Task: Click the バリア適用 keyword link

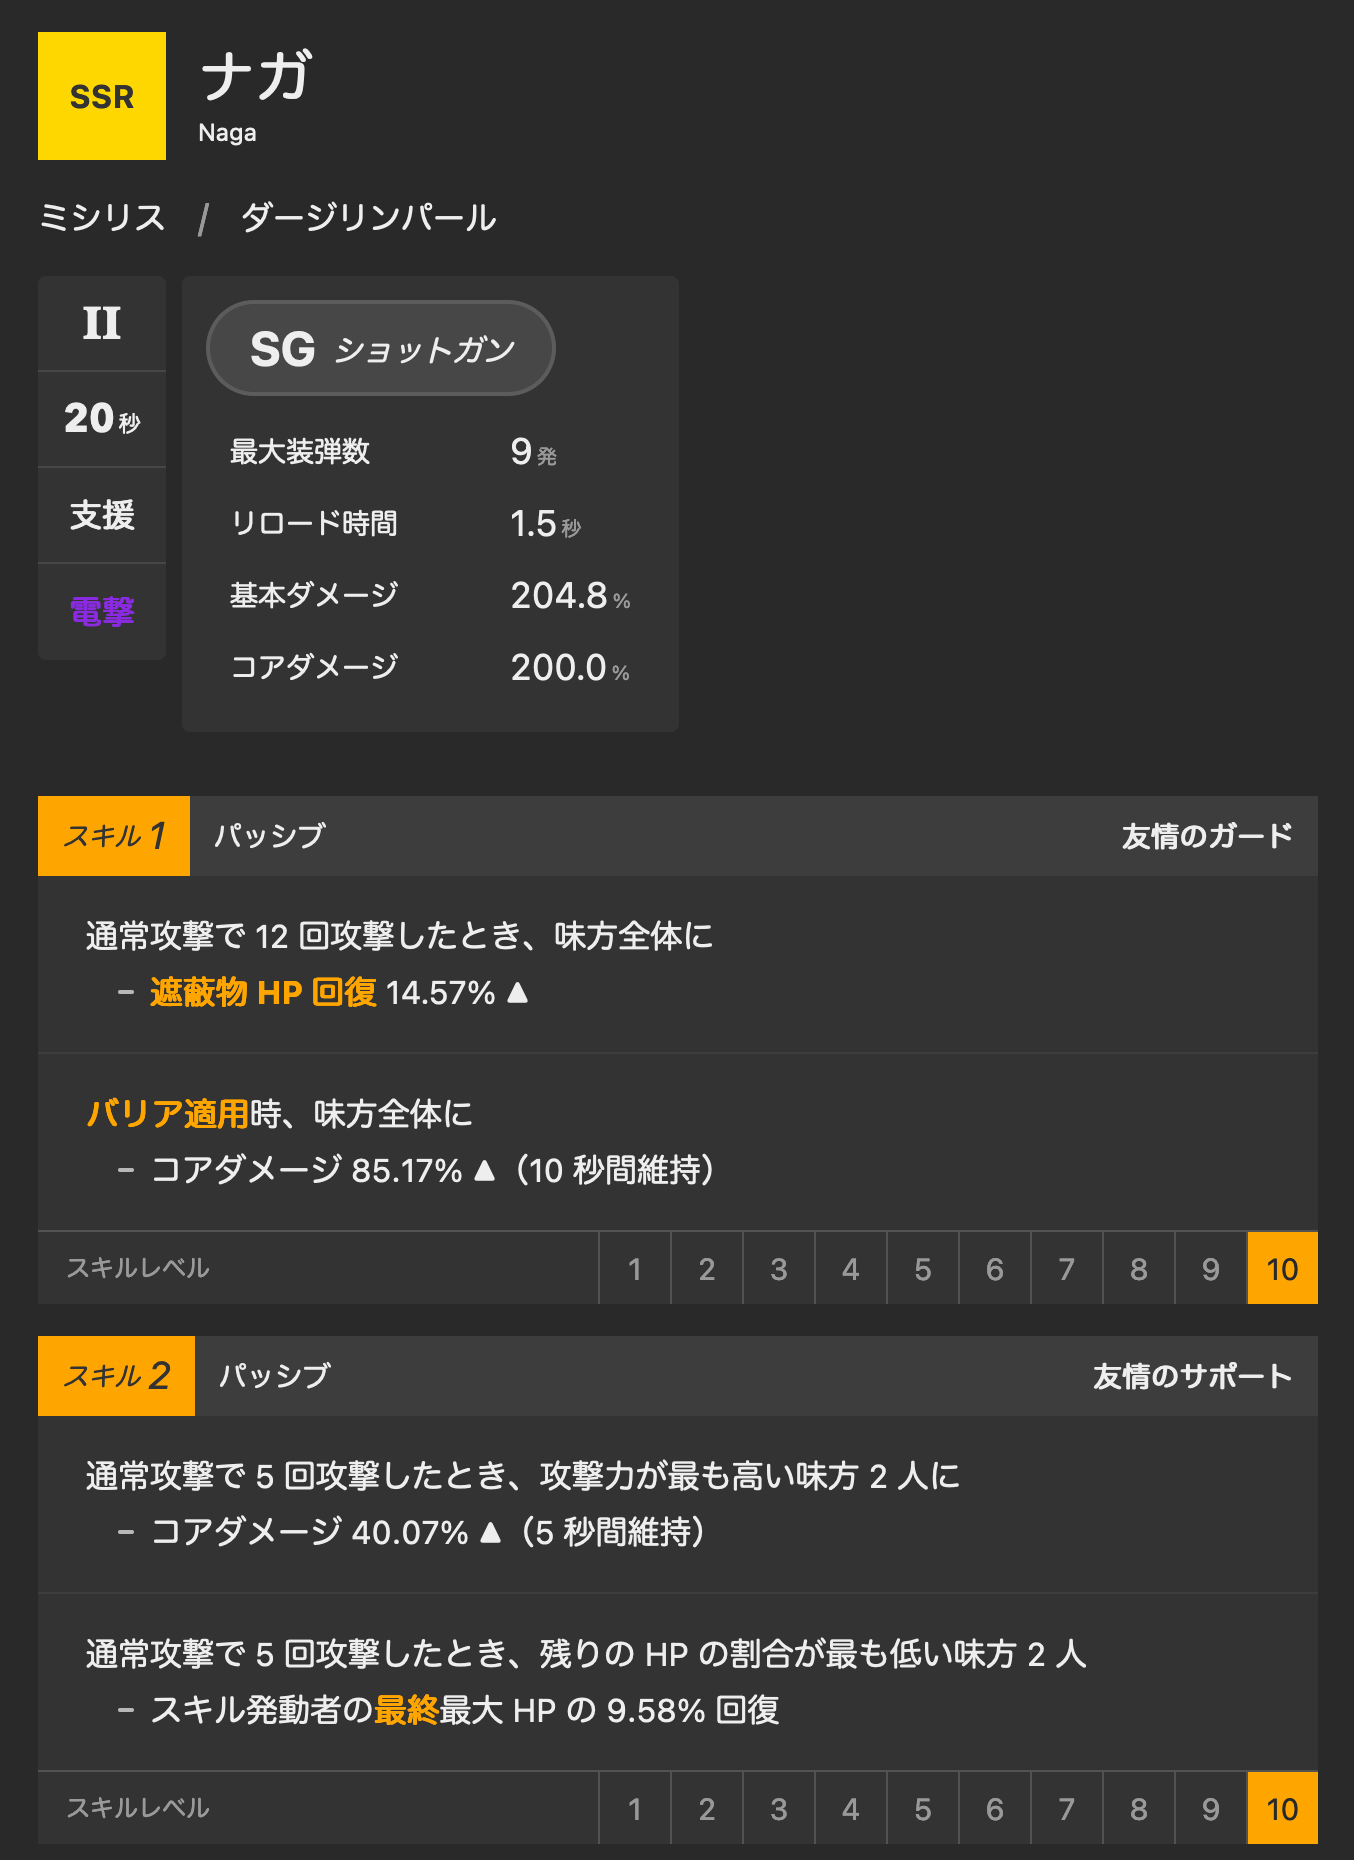Action: pos(167,1113)
